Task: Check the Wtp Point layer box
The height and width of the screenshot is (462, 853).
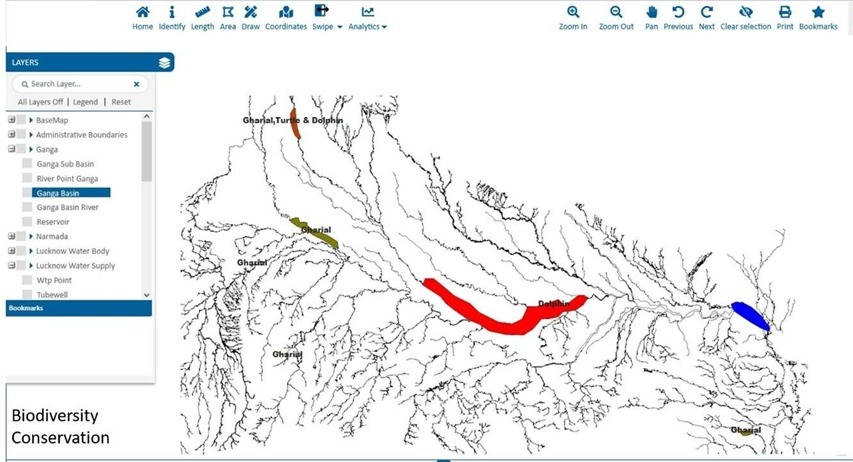Action: [x=28, y=281]
